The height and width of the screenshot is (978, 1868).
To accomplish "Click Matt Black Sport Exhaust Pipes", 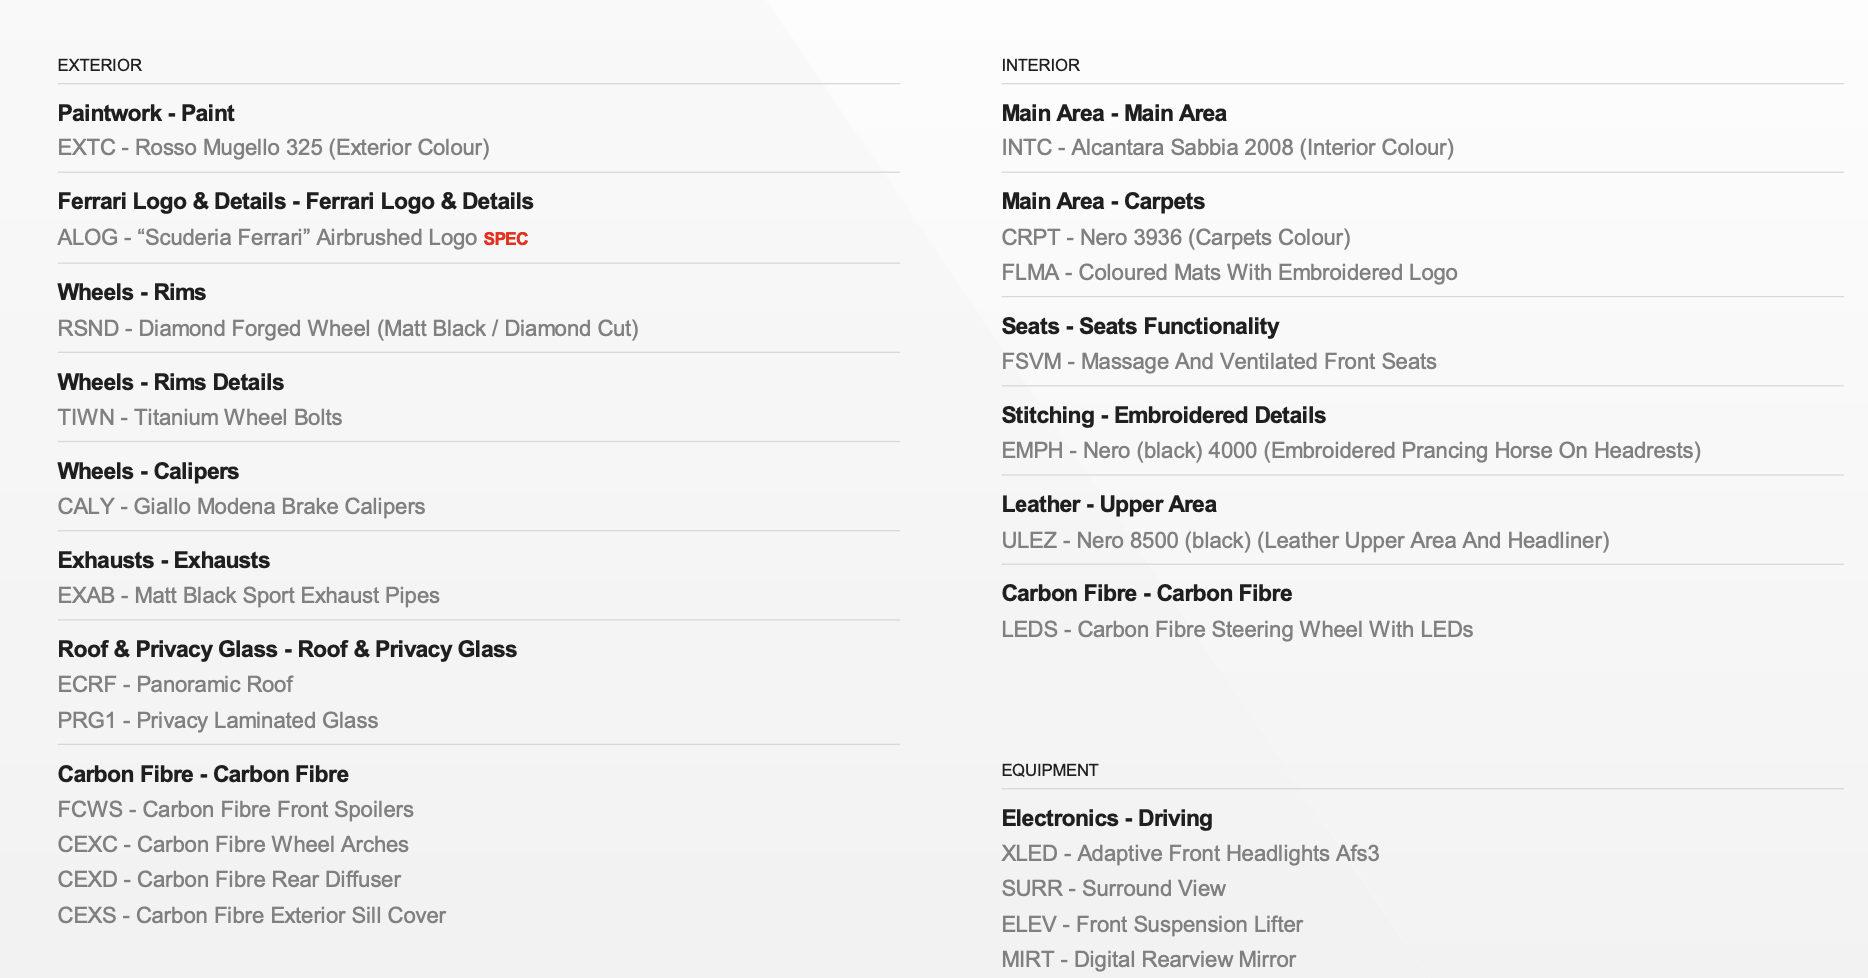I will (249, 596).
